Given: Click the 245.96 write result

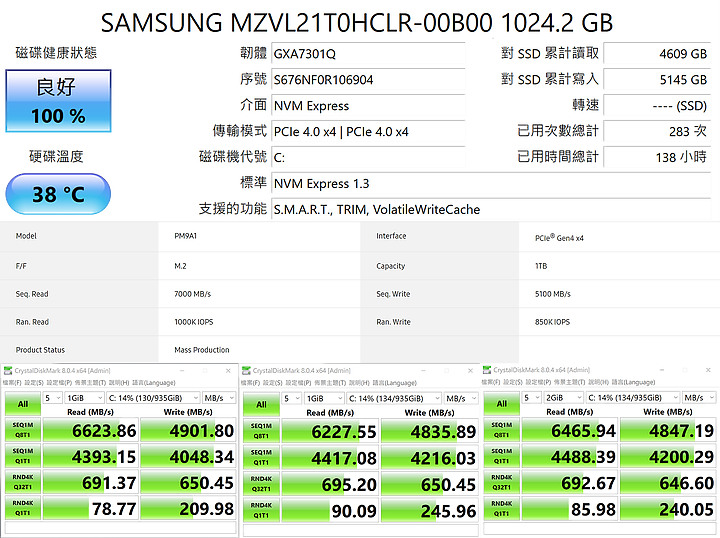Looking at the screenshot, I should coord(429,510).
